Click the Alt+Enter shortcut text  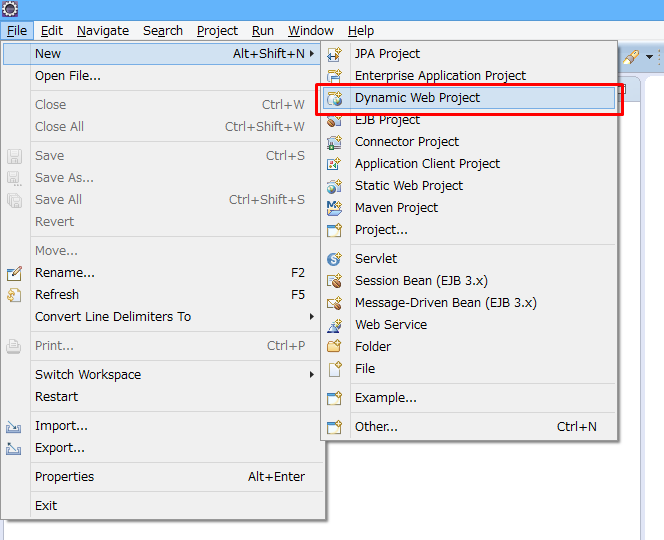click(x=277, y=477)
